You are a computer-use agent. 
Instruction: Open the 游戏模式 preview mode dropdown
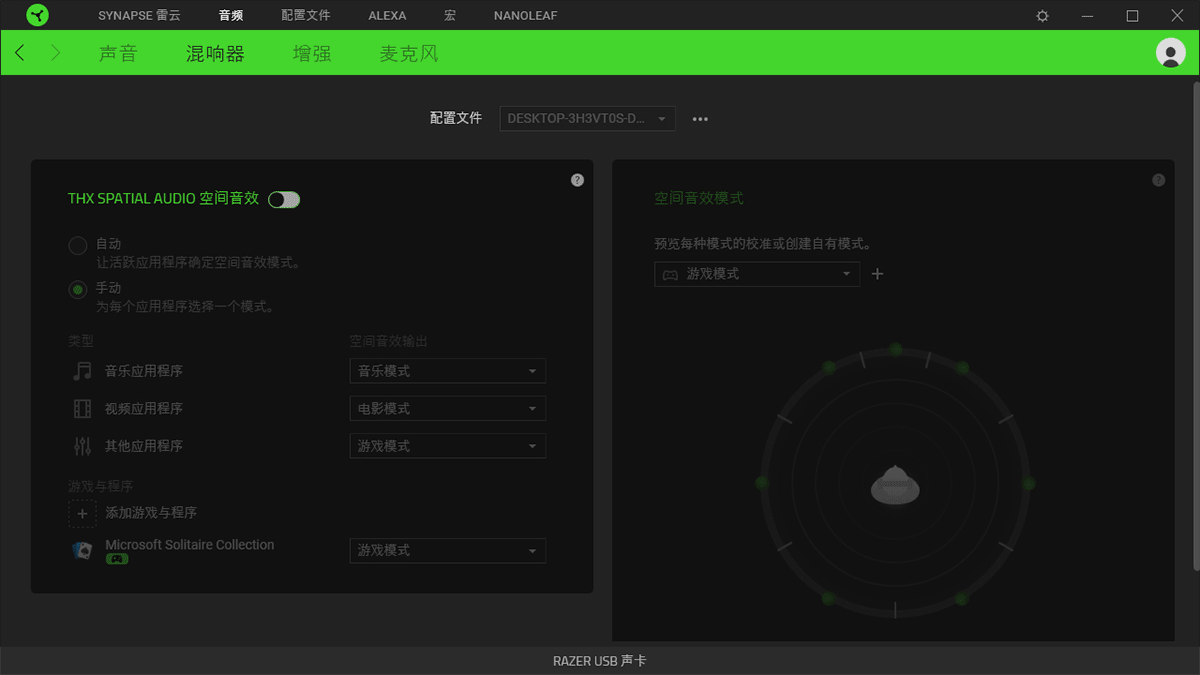click(x=757, y=274)
